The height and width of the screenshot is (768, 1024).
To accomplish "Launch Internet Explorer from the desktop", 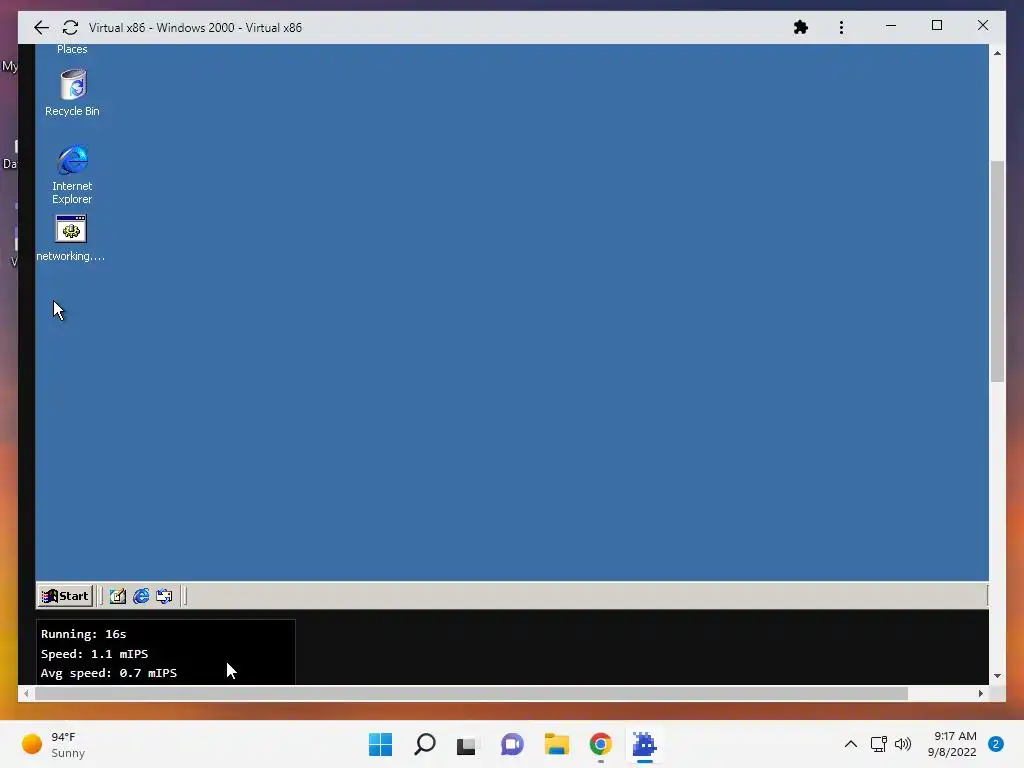I will click(x=72, y=174).
